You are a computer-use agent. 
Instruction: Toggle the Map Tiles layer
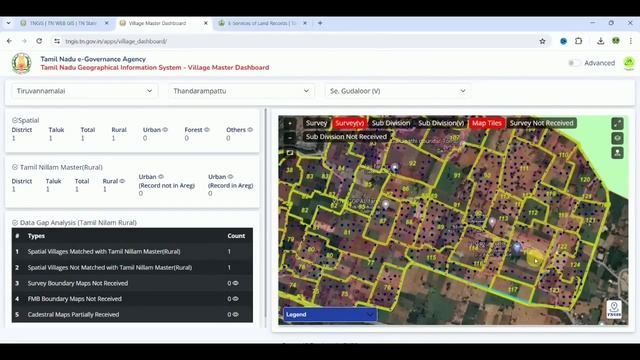click(x=487, y=123)
